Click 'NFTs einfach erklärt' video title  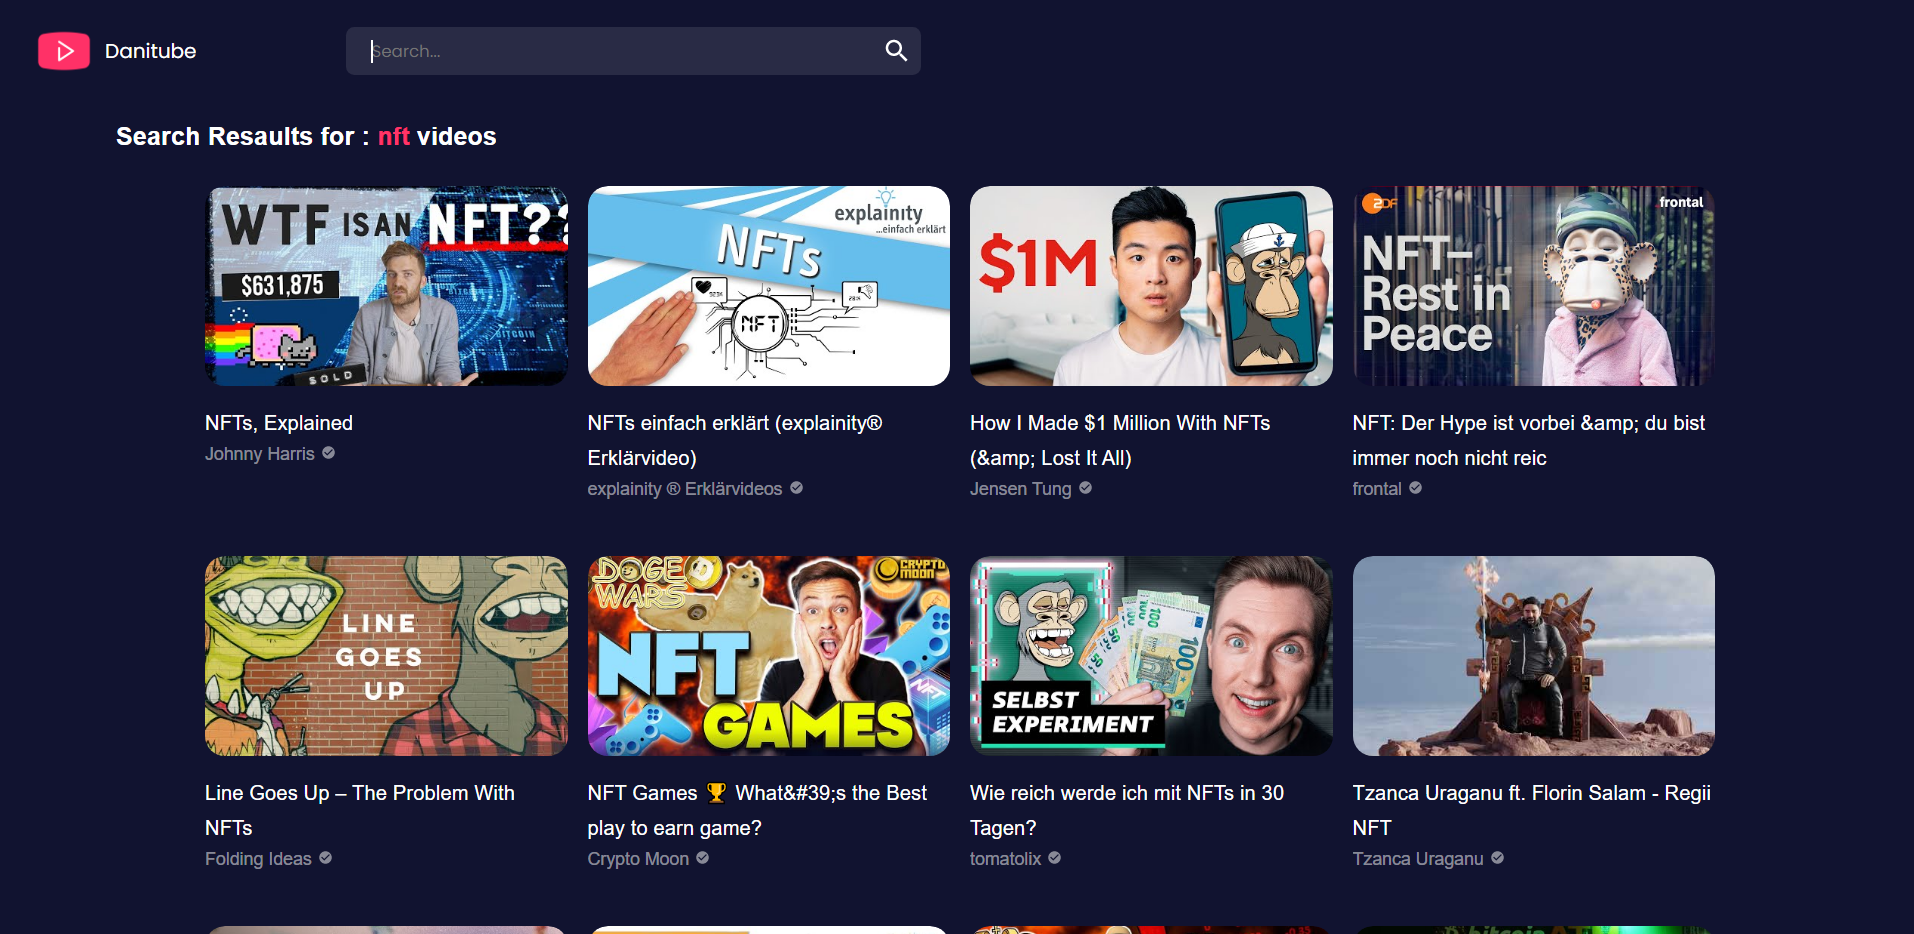click(735, 440)
